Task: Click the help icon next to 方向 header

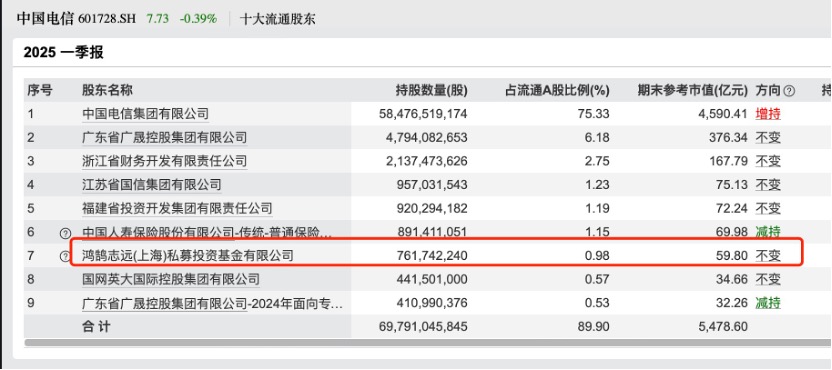Action: point(789,91)
